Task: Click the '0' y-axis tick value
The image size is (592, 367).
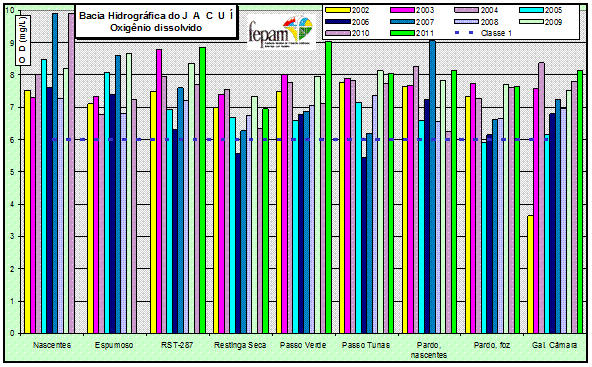Action: point(12,333)
